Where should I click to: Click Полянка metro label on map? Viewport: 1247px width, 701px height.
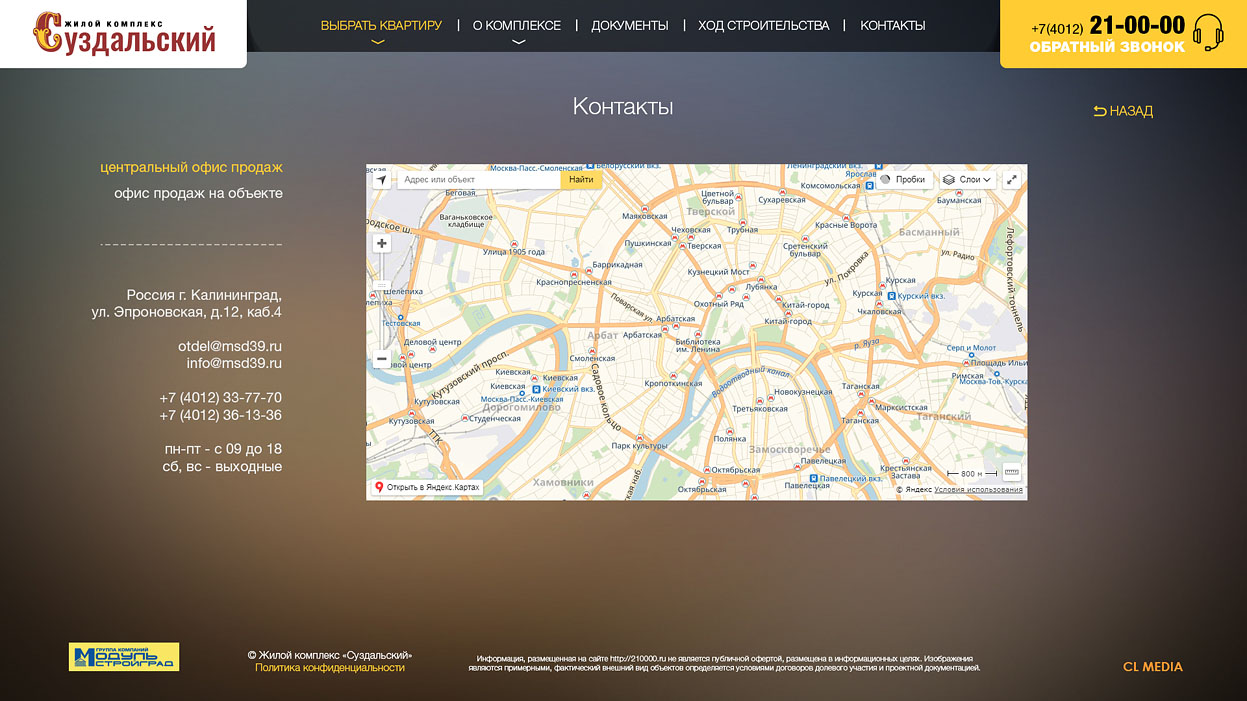[730, 439]
